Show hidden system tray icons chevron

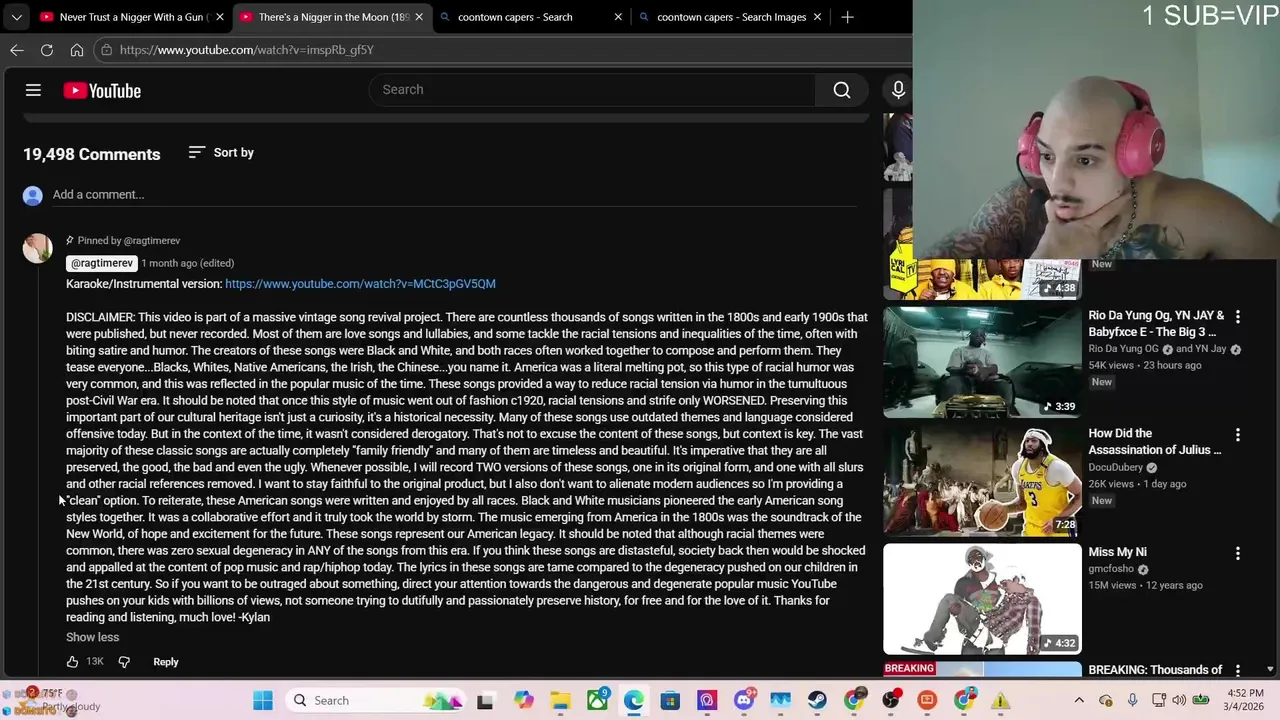pyautogui.click(x=1079, y=700)
